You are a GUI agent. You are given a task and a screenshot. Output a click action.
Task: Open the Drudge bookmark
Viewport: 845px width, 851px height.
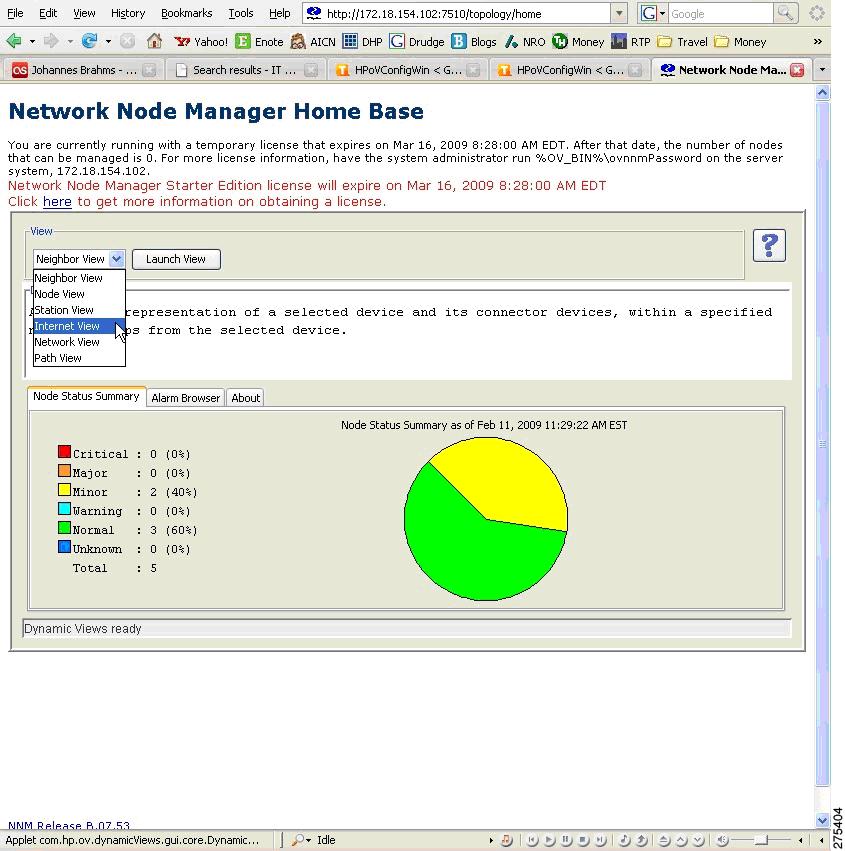[x=417, y=42]
